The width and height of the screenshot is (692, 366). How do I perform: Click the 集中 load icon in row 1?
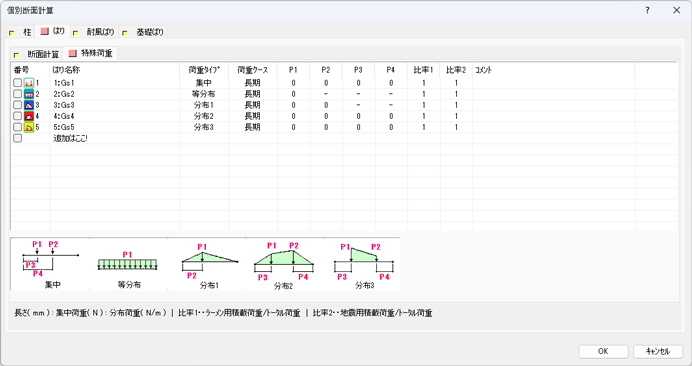click(29, 83)
